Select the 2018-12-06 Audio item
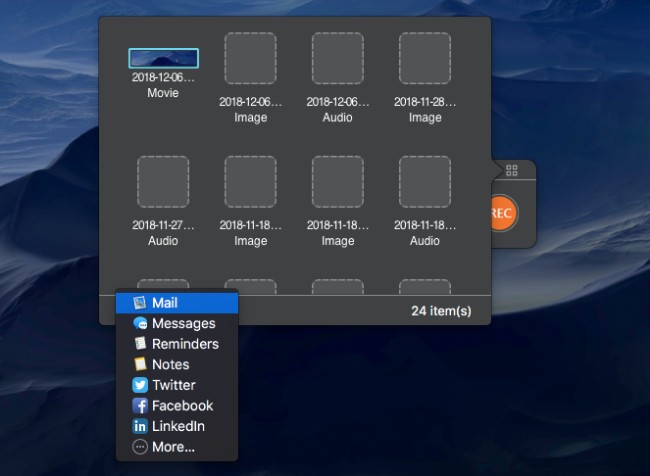Viewport: 650px width, 476px height. point(337,58)
